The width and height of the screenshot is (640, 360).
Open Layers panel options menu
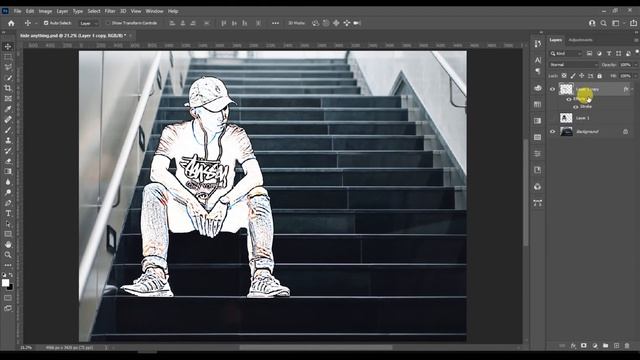[x=636, y=40]
